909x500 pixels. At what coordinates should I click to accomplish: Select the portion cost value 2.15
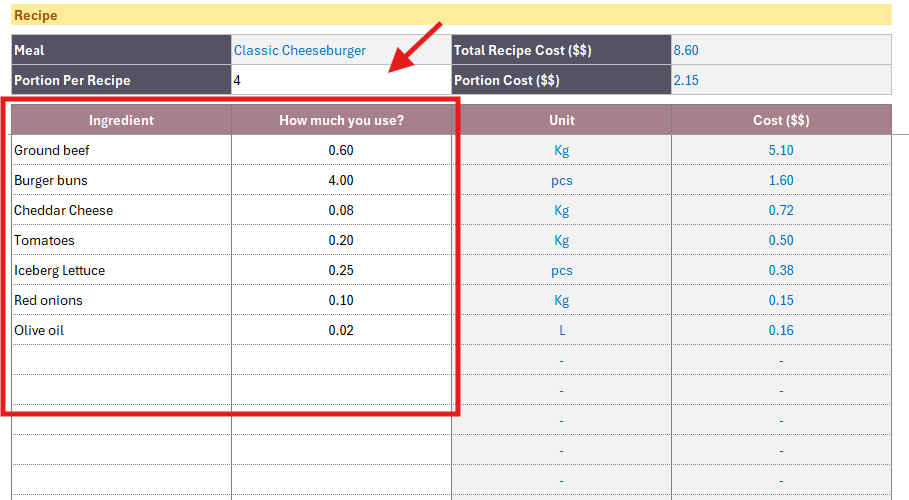781,80
